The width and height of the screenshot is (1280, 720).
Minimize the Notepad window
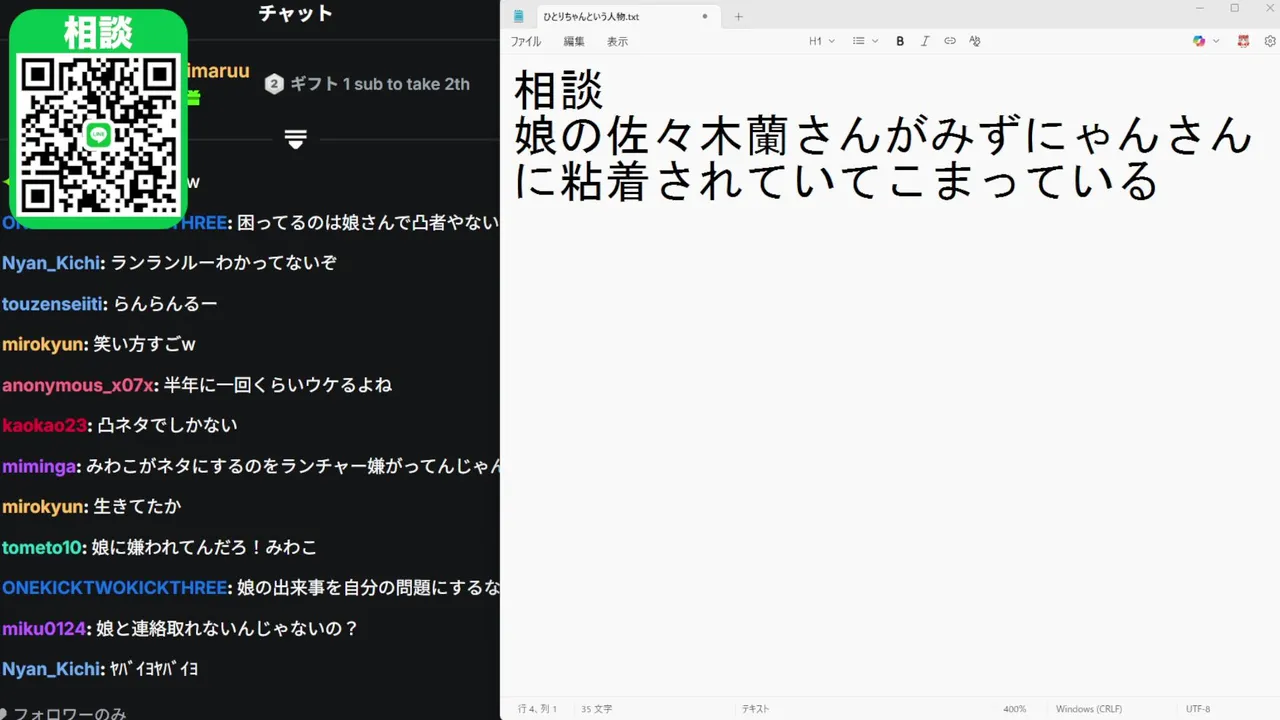(x=1200, y=8)
